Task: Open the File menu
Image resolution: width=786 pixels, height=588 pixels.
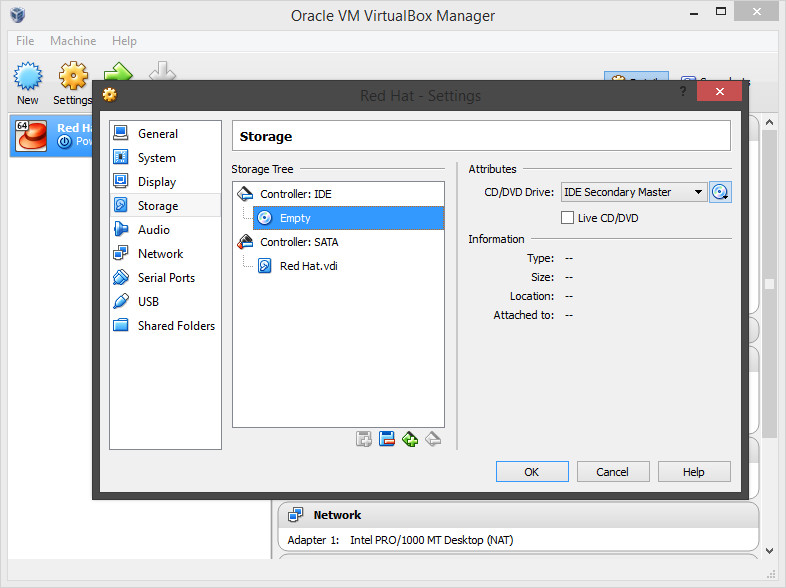Action: click(25, 41)
